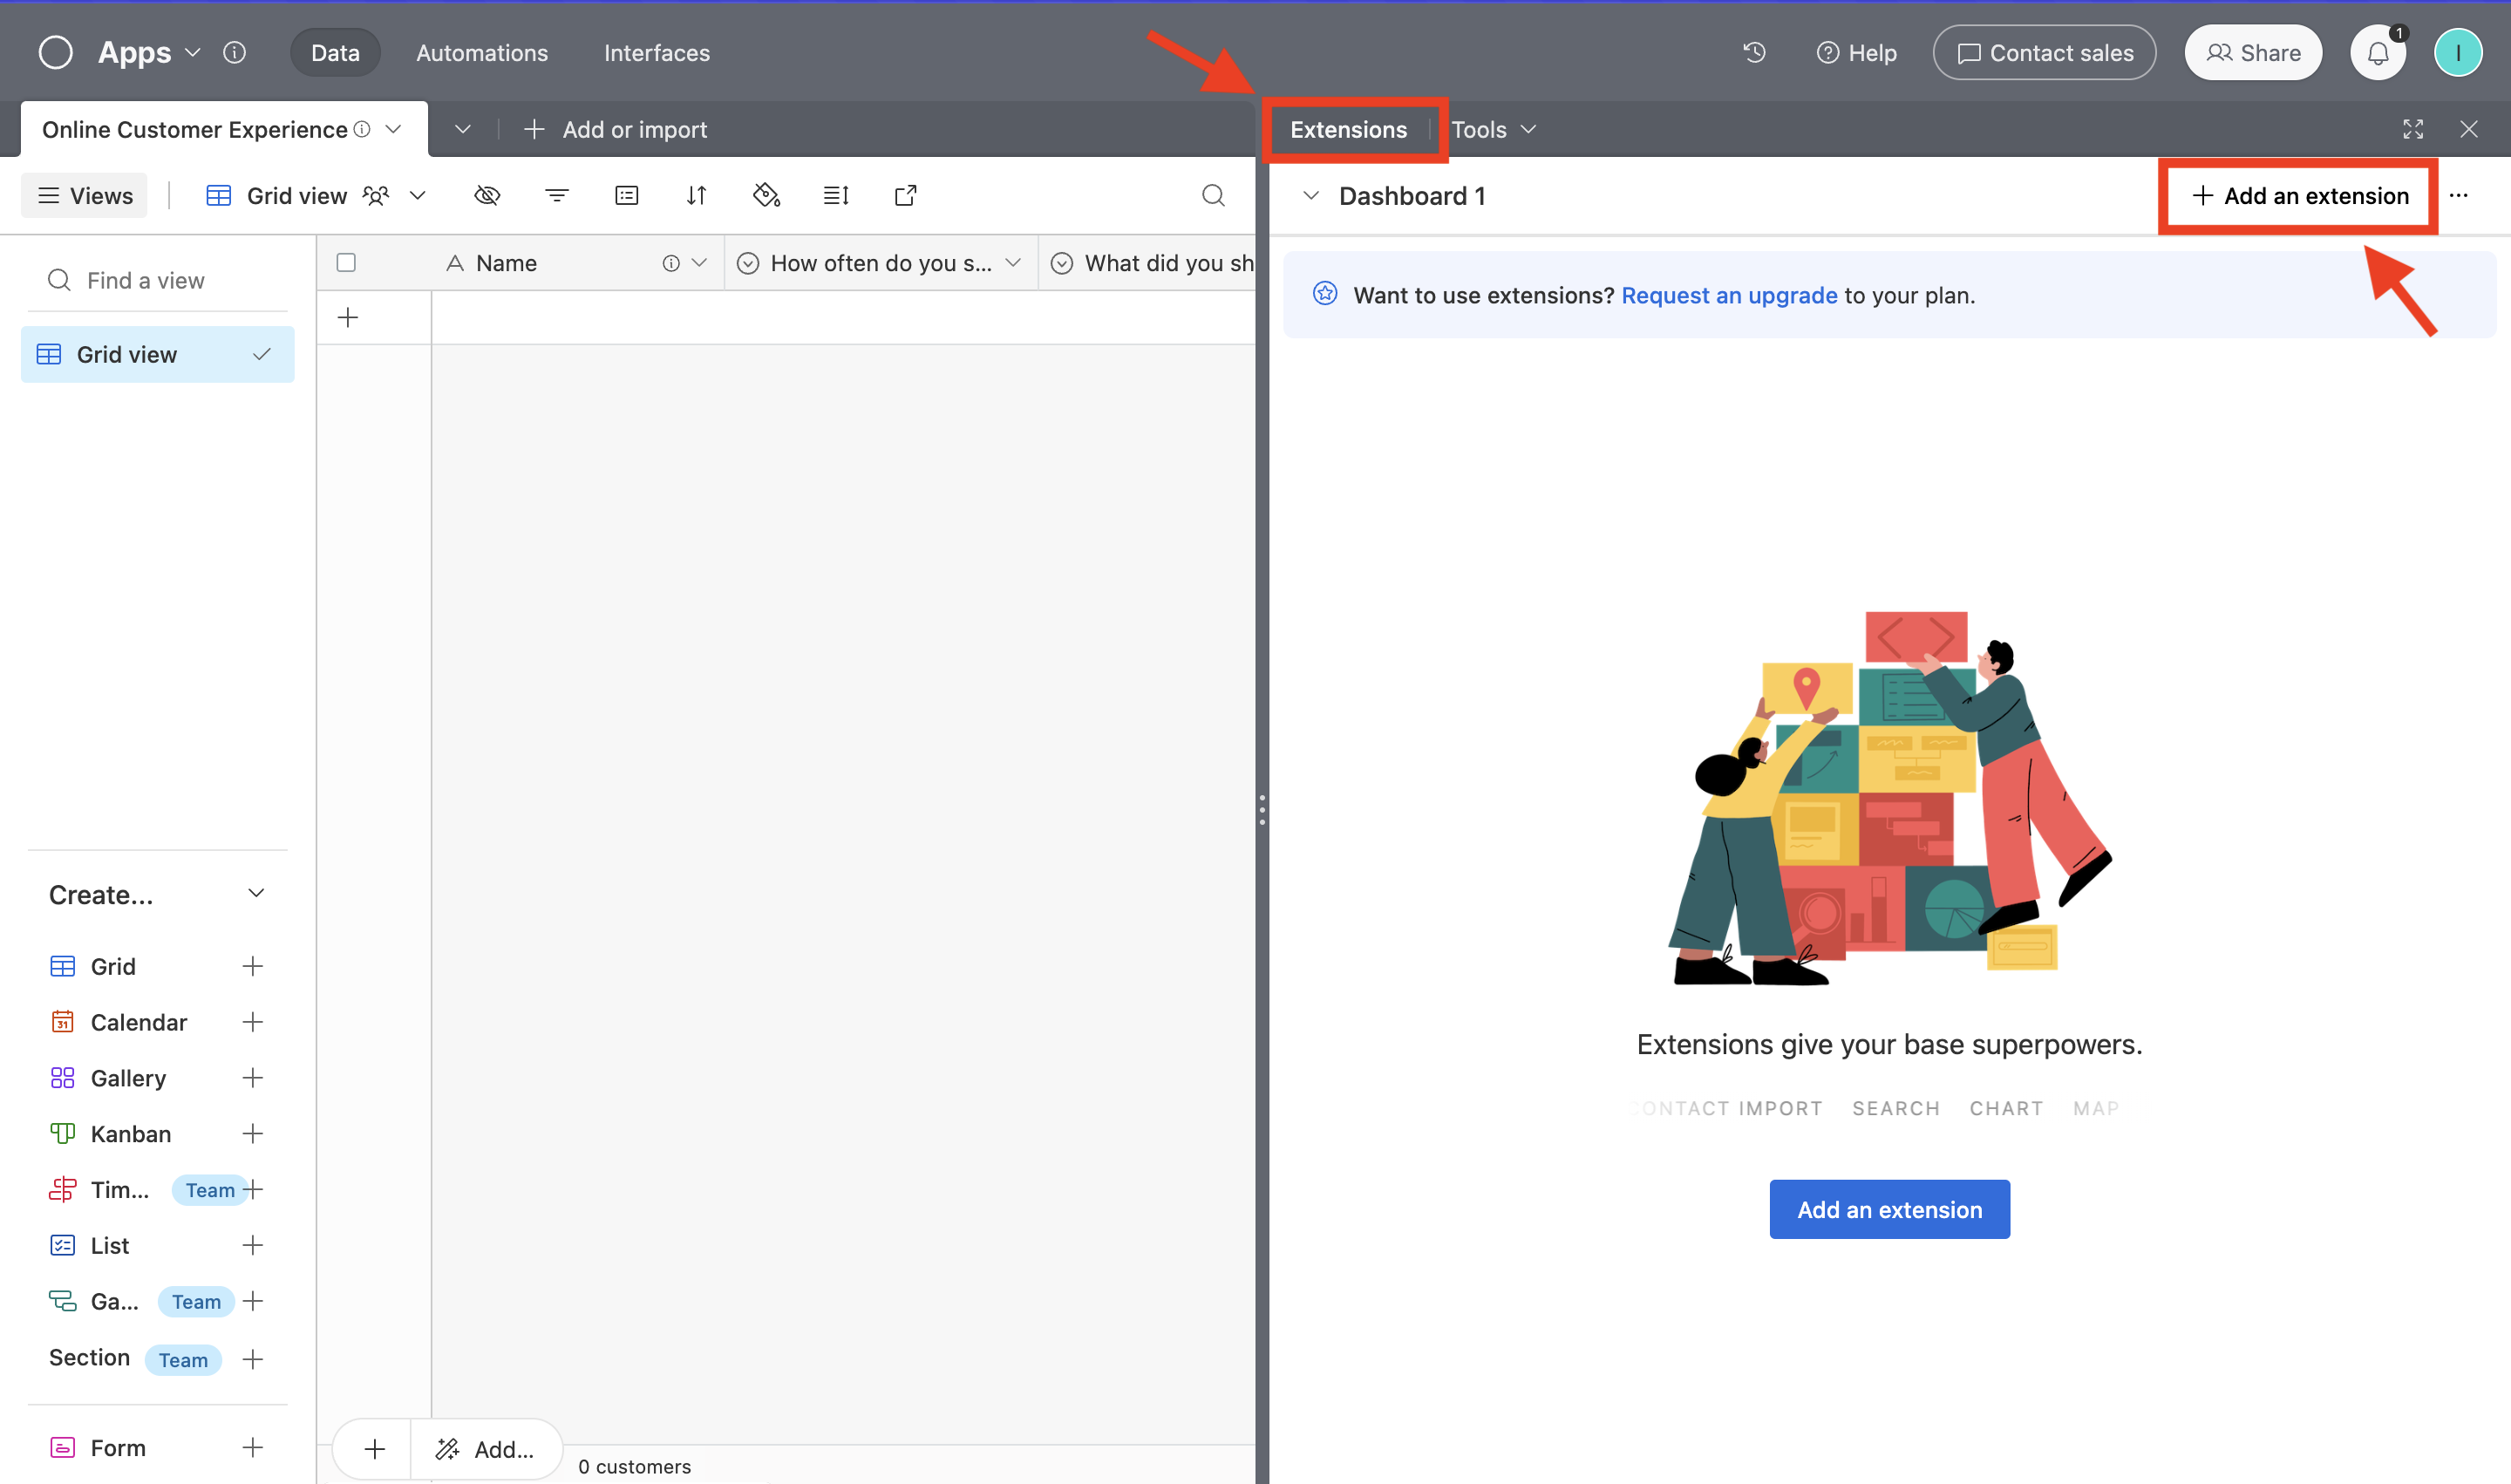Click the hide fields eye icon

(487, 195)
